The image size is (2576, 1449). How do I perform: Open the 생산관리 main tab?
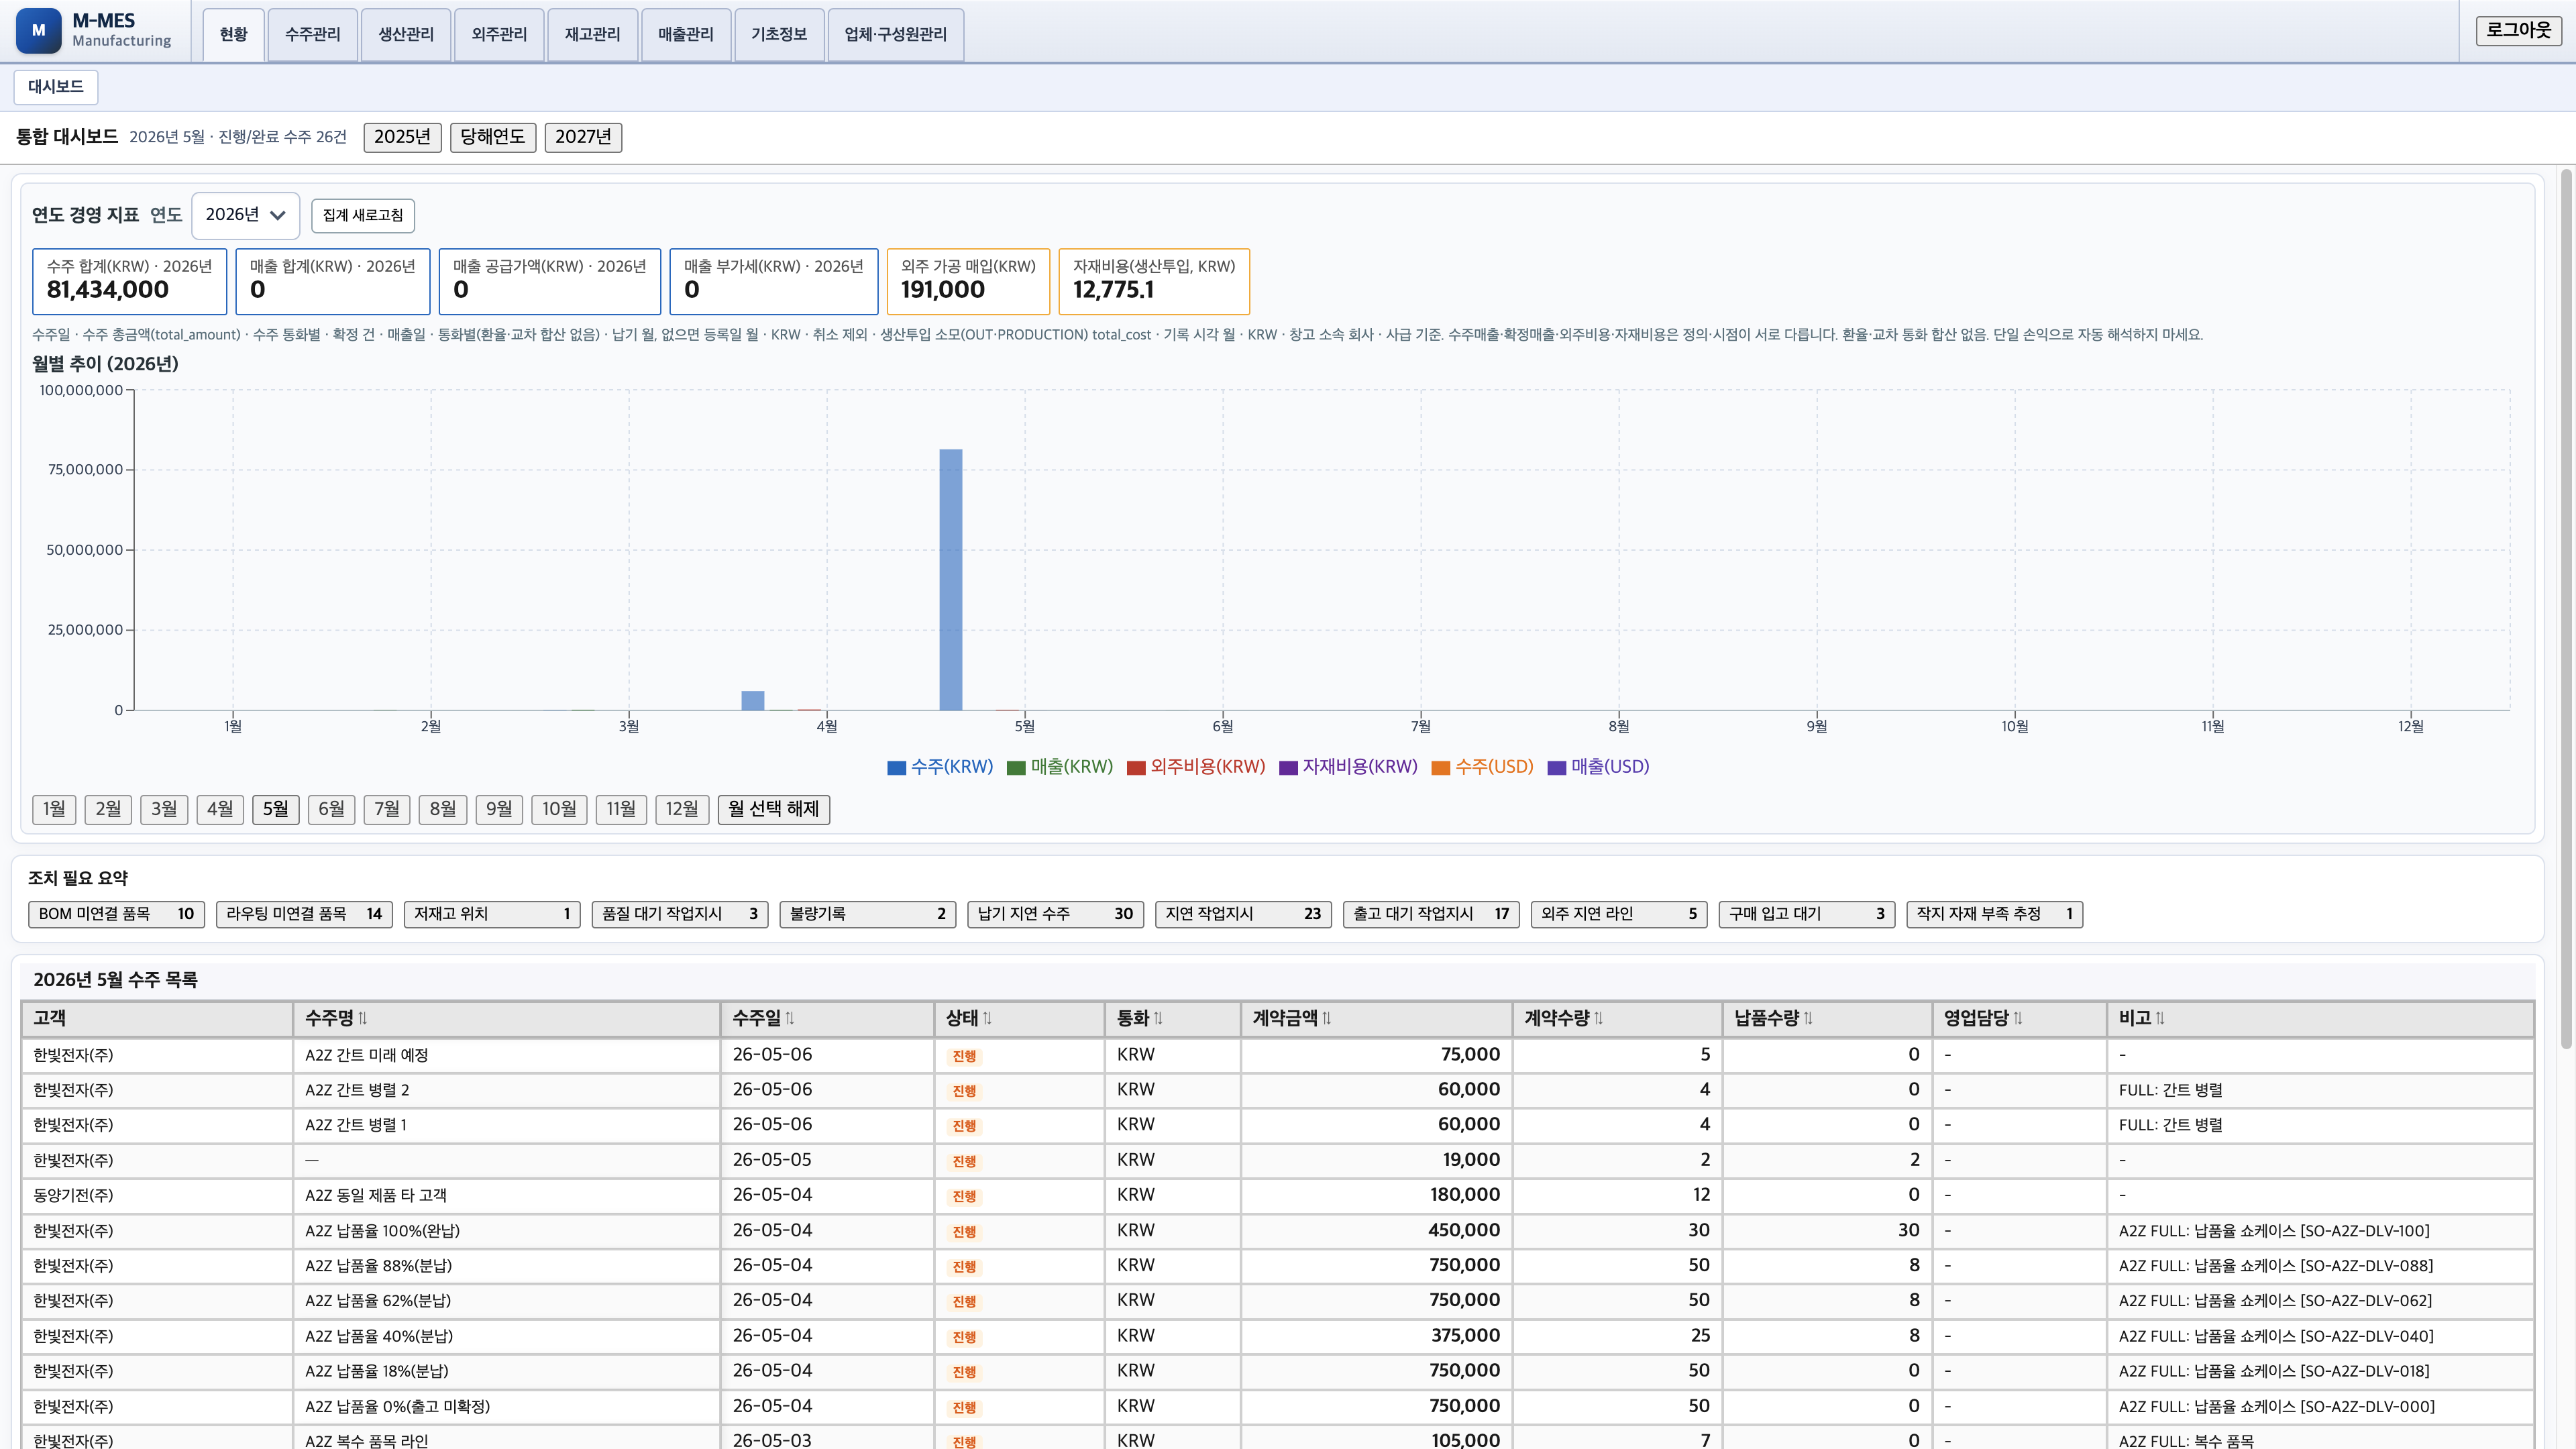[x=406, y=35]
